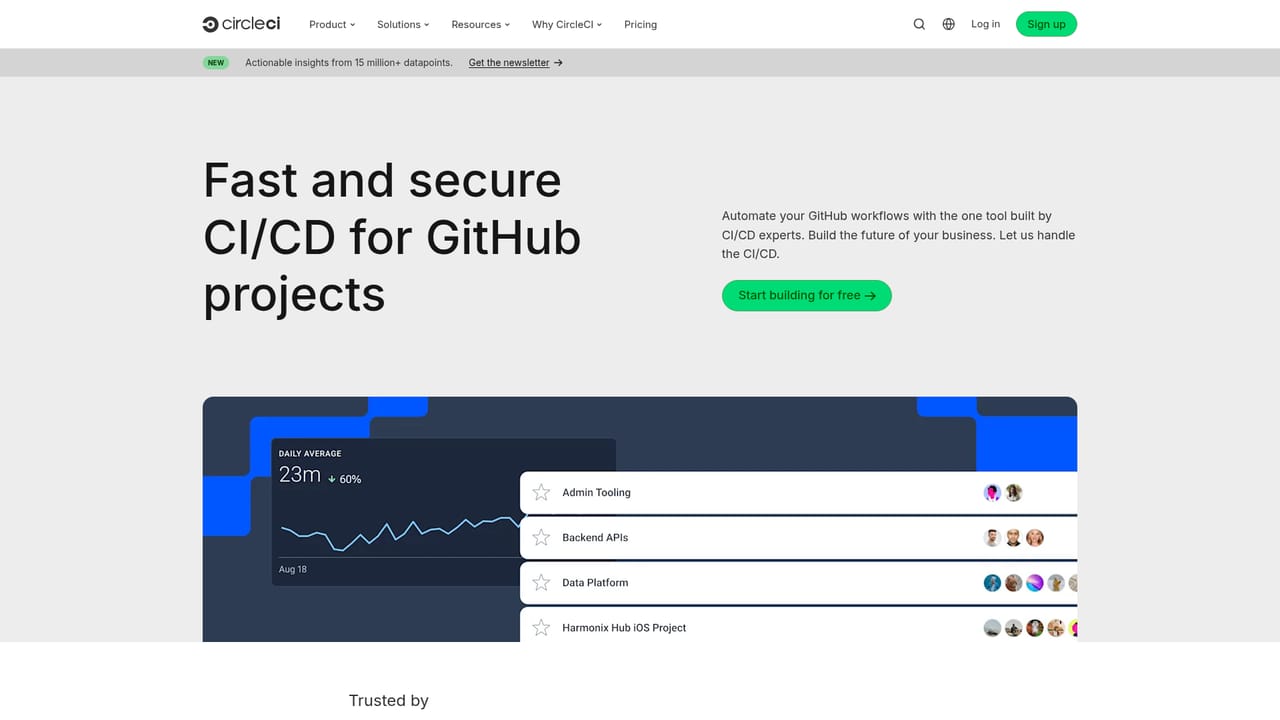Click the down-arrow 60% indicator
The width and height of the screenshot is (1280, 720).
pyautogui.click(x=345, y=479)
